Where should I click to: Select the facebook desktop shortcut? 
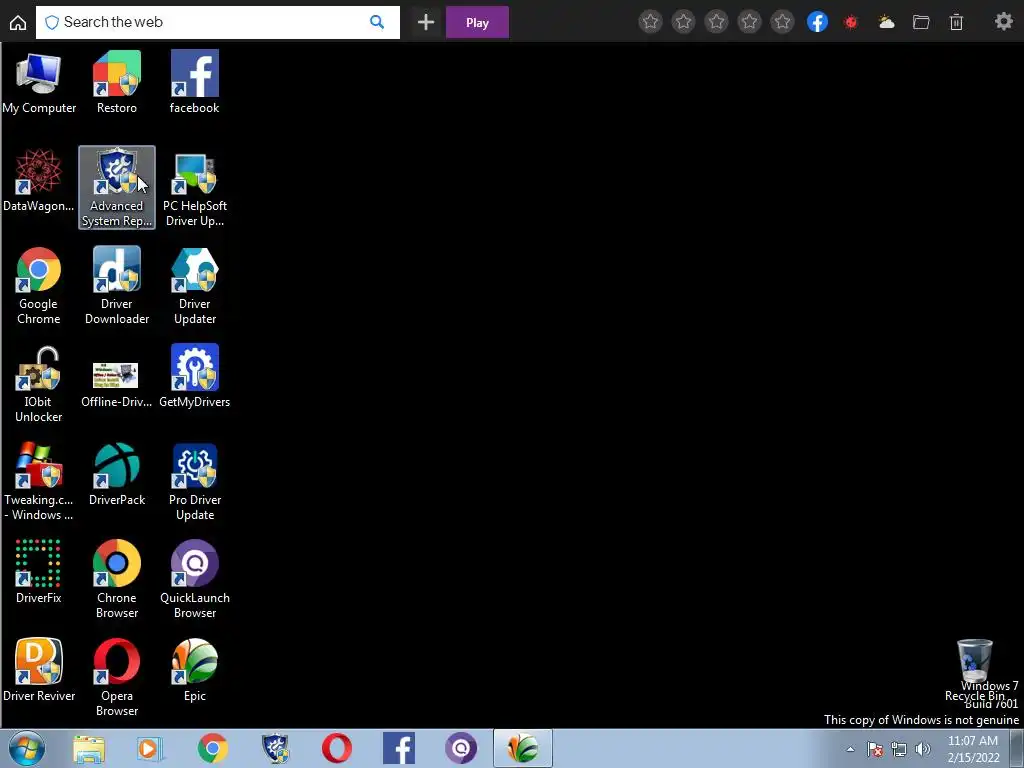(x=195, y=83)
